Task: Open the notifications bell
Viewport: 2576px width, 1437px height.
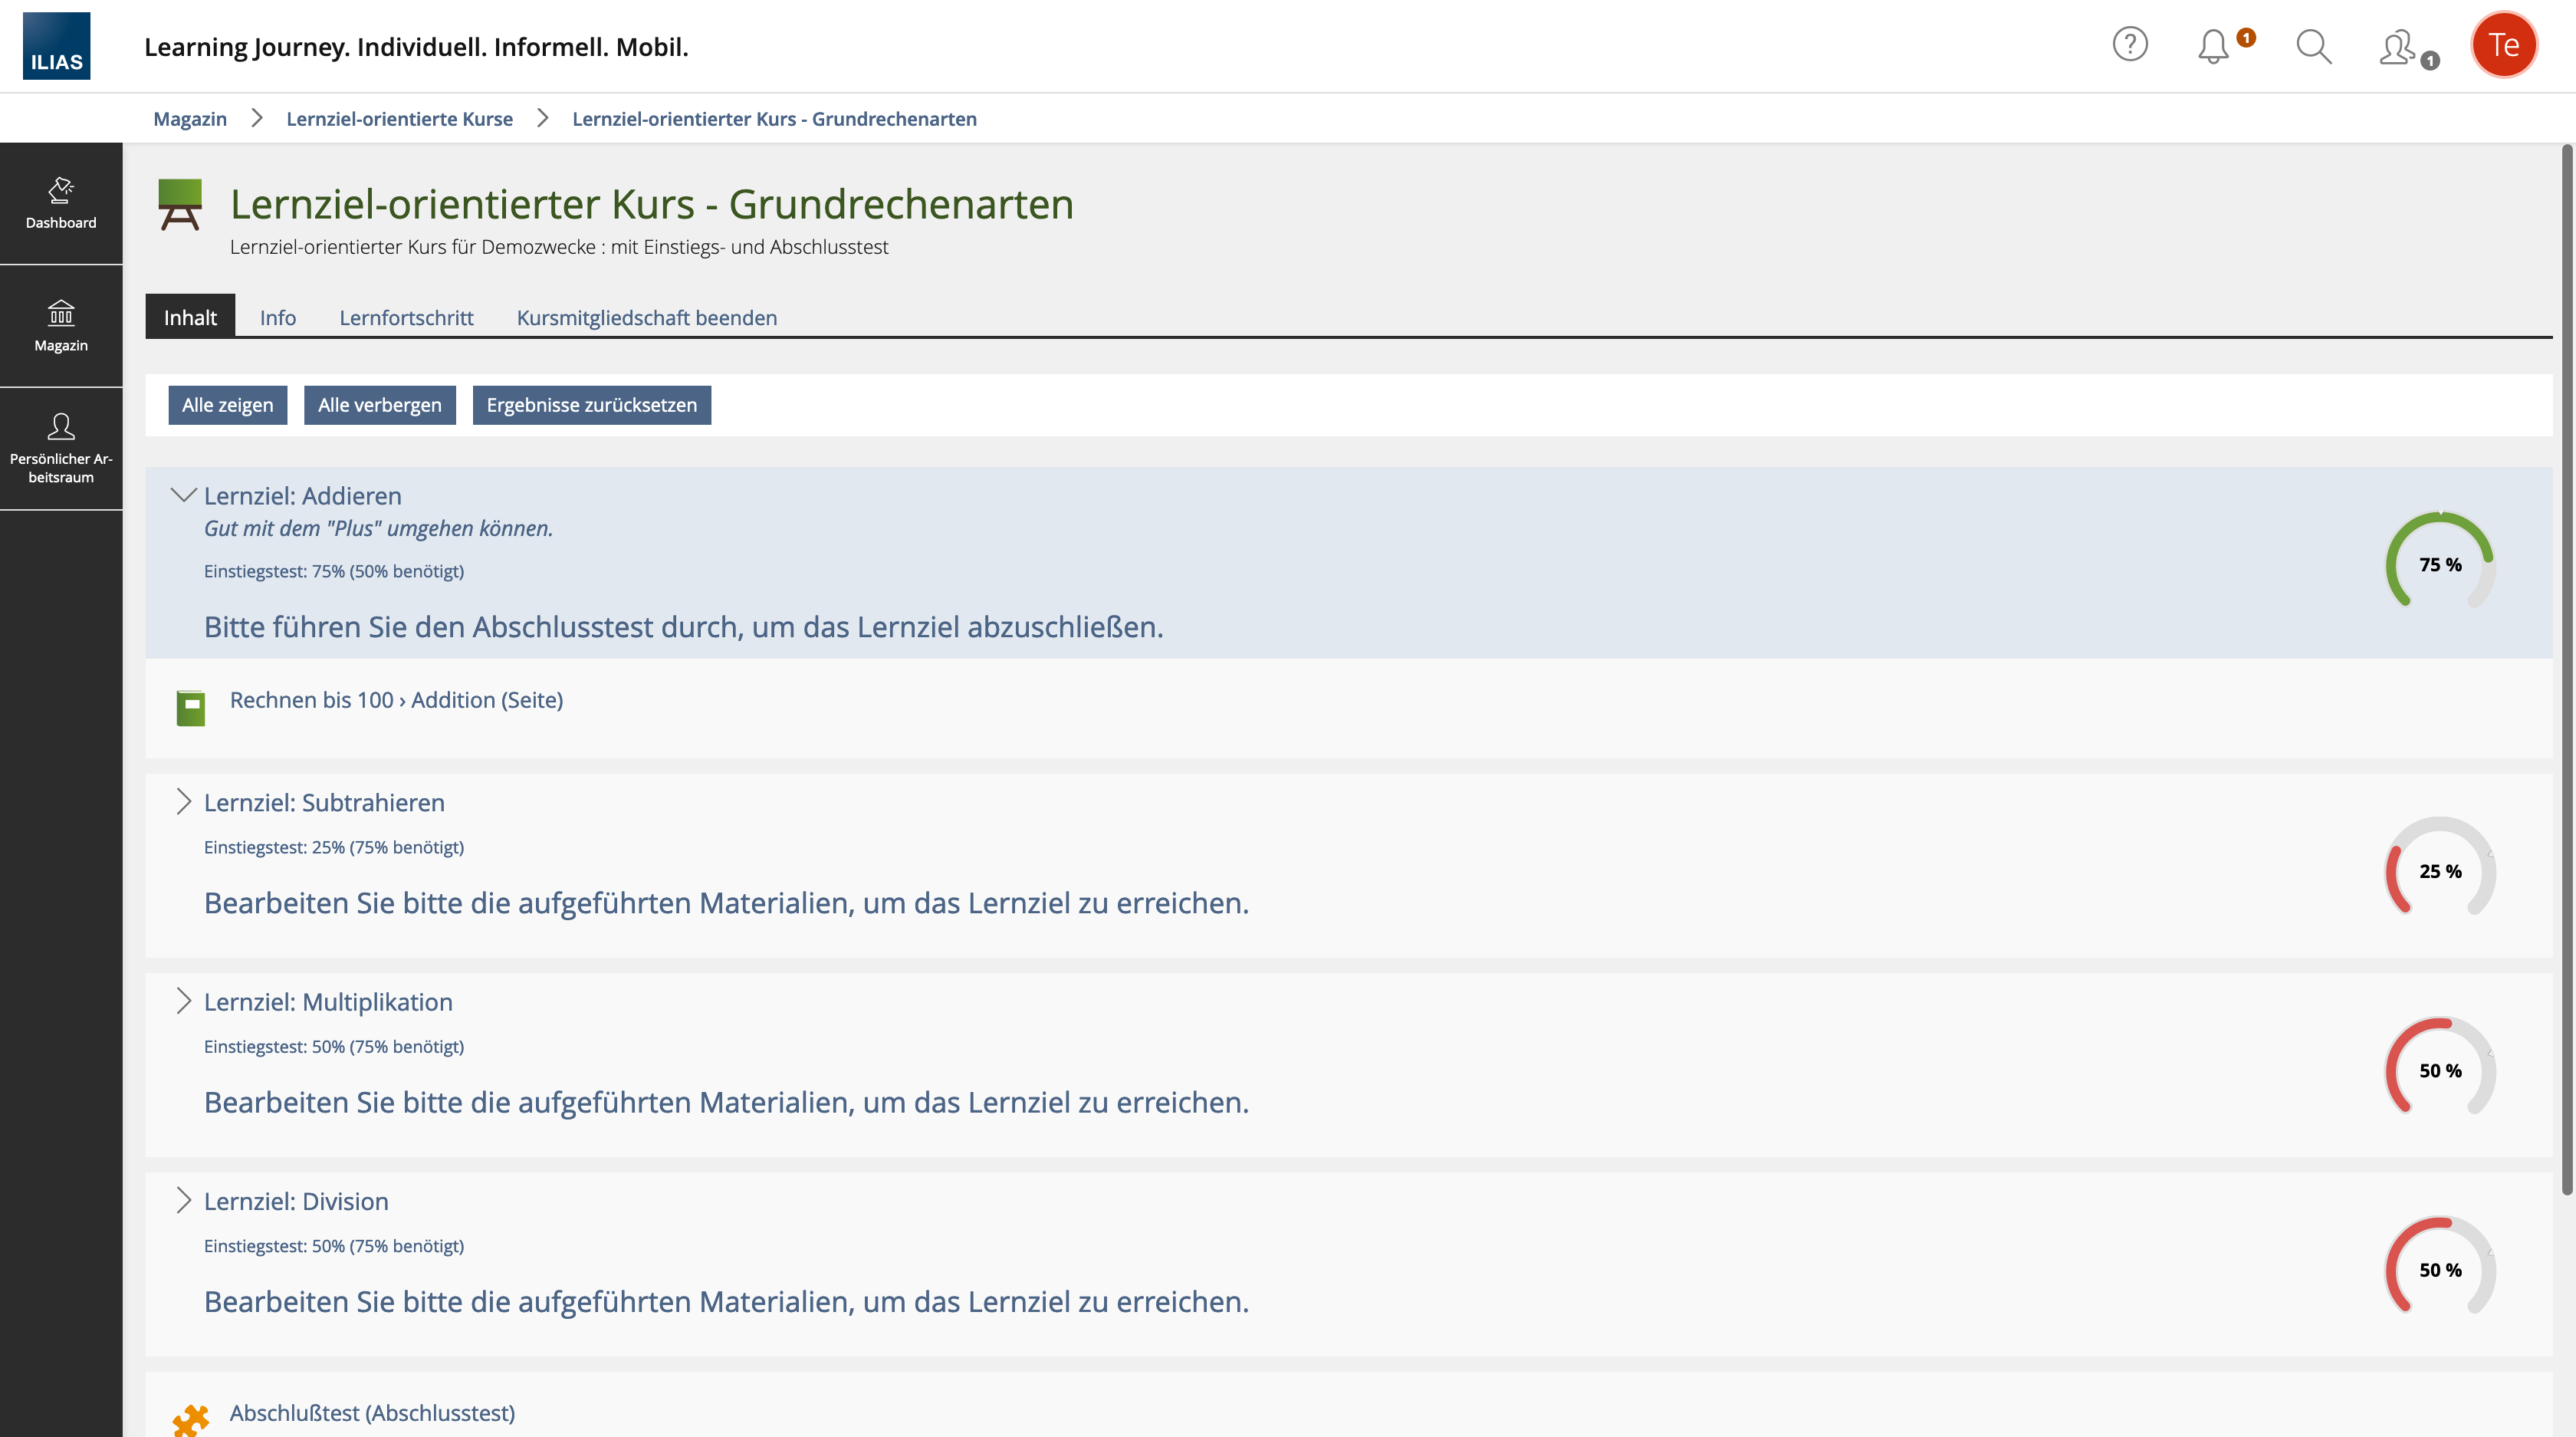Action: click(x=2213, y=46)
